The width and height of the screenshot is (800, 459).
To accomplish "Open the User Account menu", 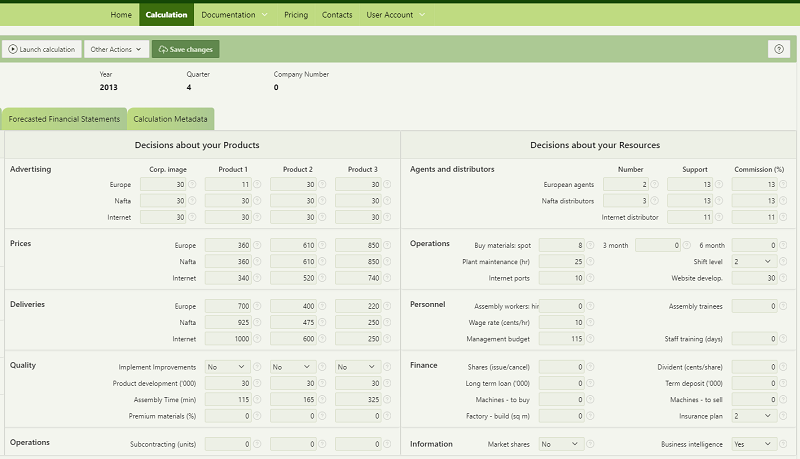I will pyautogui.click(x=395, y=15).
